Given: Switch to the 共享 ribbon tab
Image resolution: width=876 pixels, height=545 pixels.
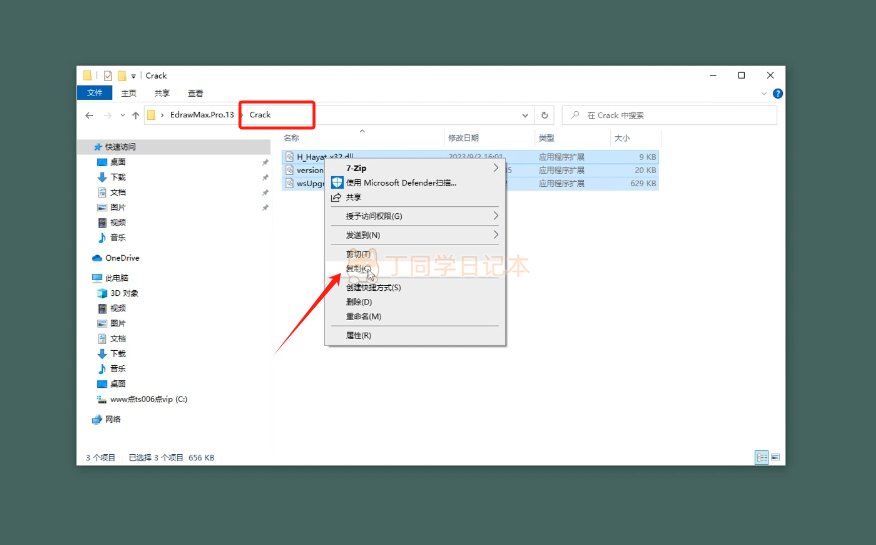Looking at the screenshot, I should click(162, 93).
